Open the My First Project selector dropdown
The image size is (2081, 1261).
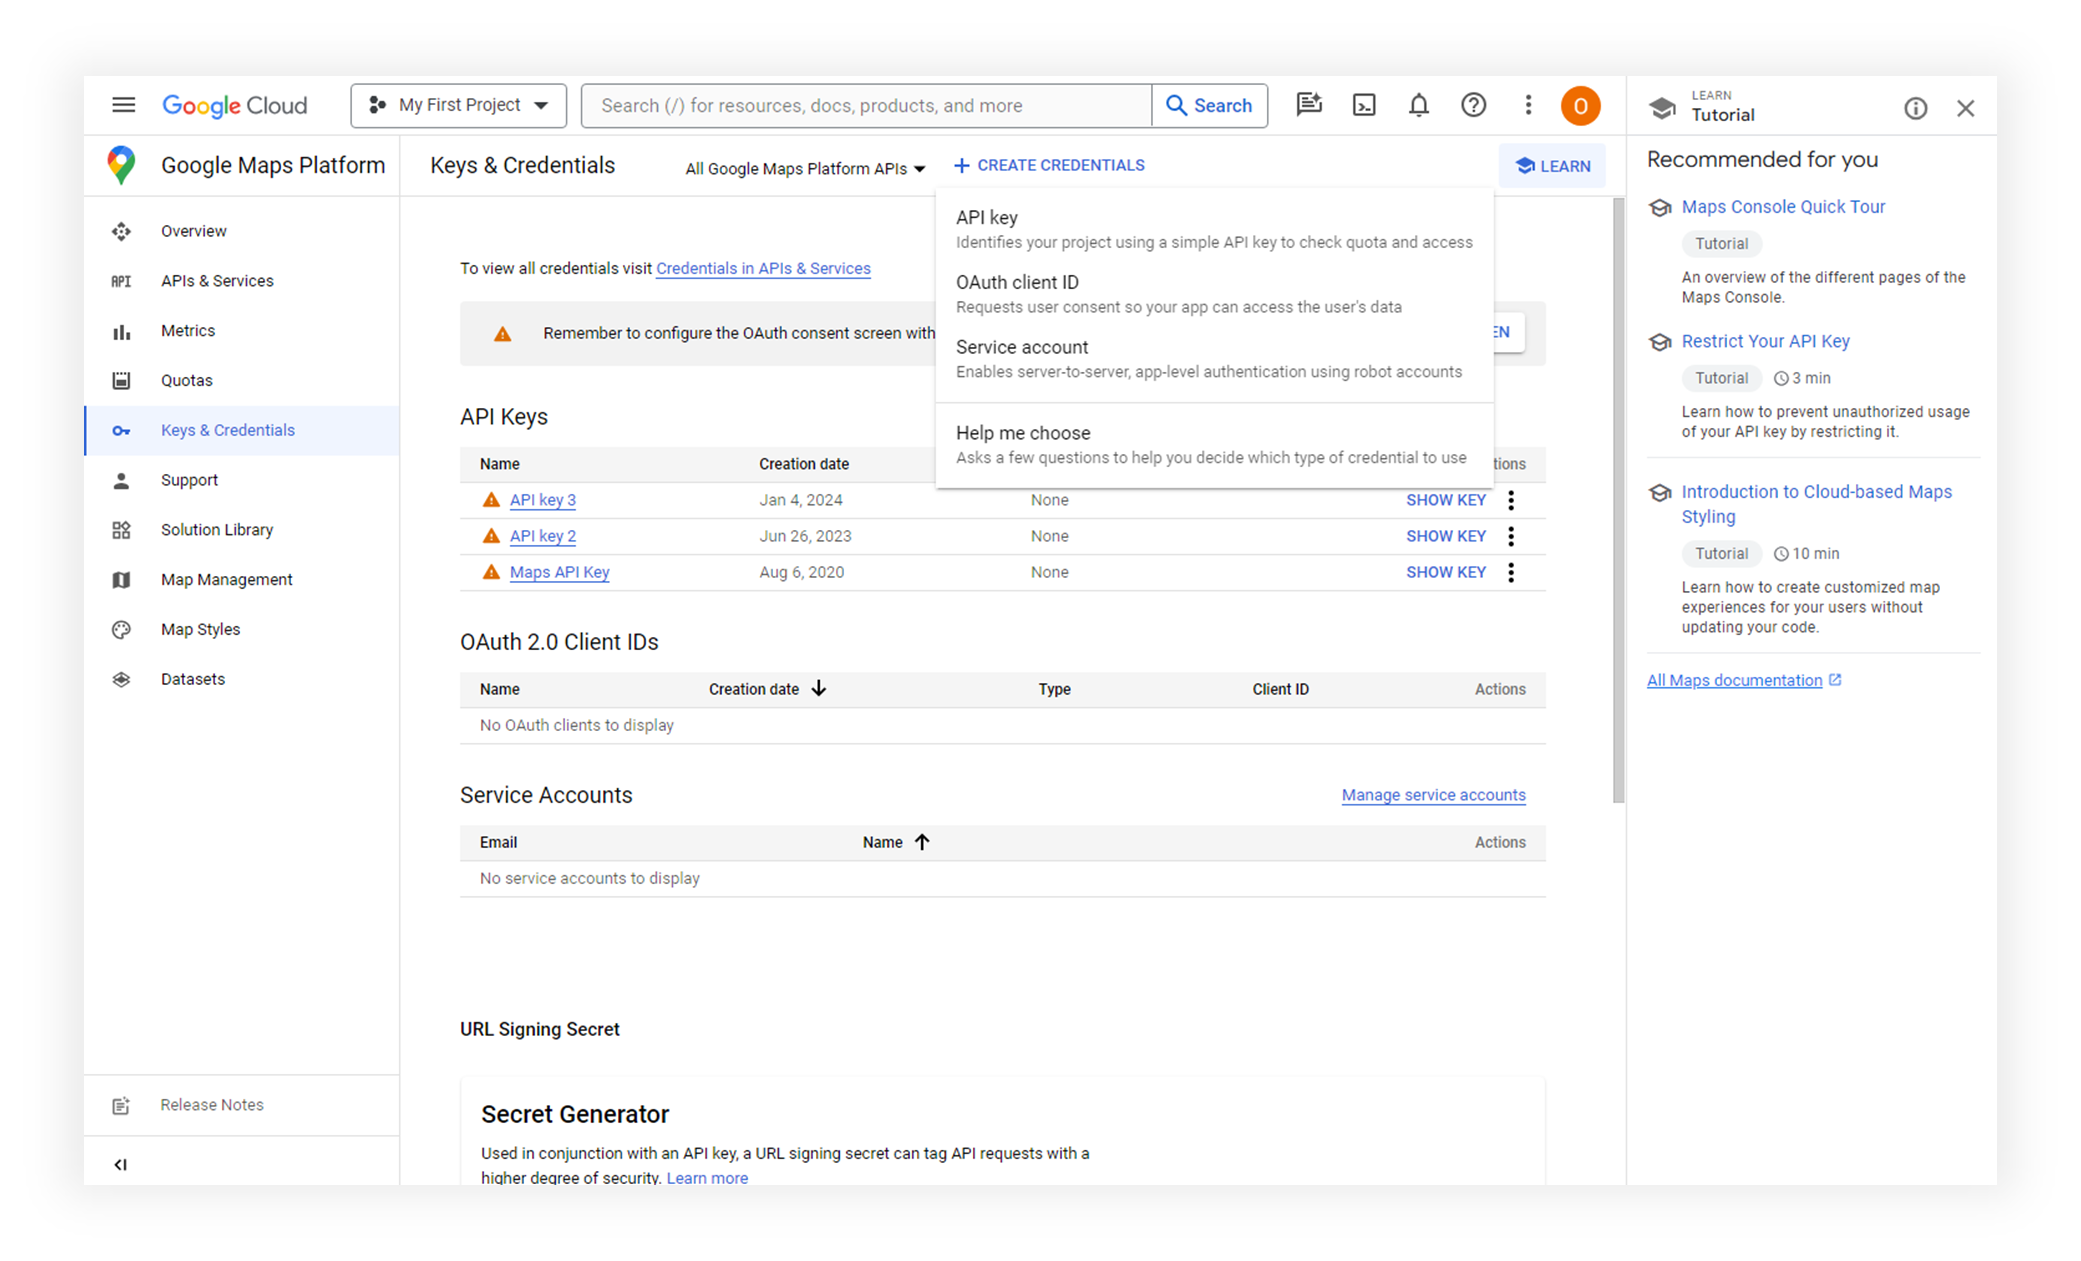click(459, 105)
